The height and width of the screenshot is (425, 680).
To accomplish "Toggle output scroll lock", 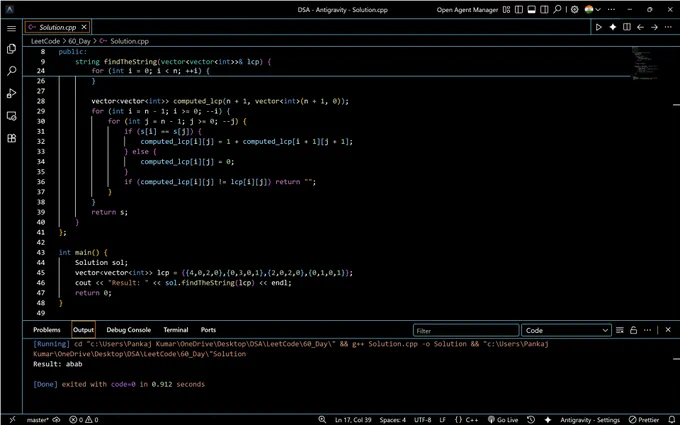I will pyautogui.click(x=633, y=330).
